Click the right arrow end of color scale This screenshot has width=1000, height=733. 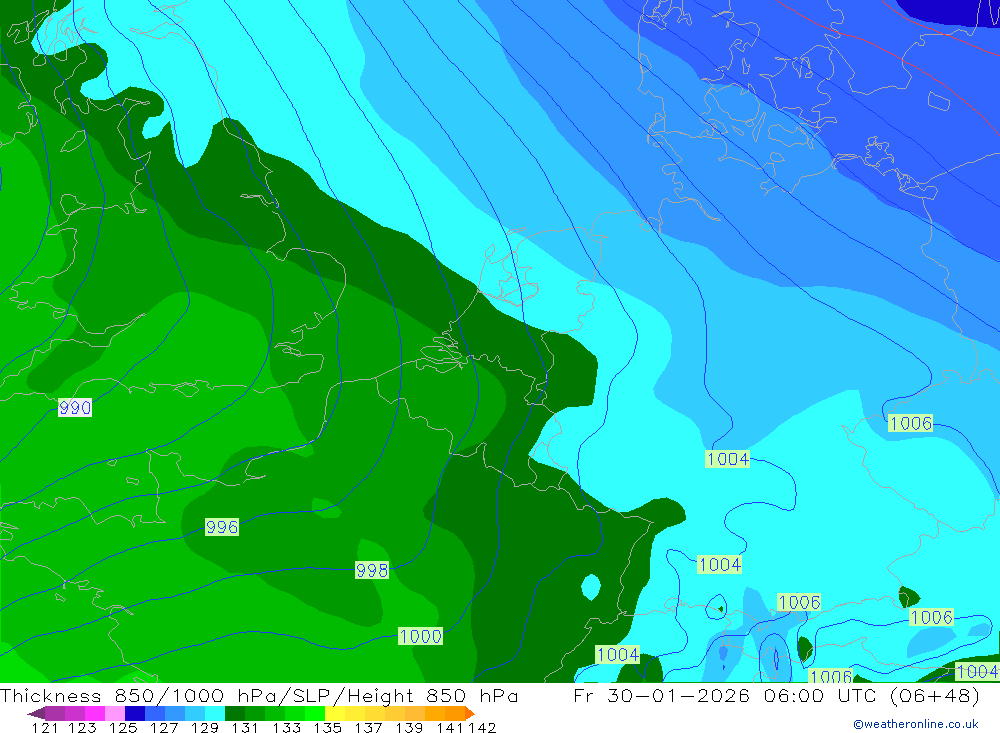(470, 713)
